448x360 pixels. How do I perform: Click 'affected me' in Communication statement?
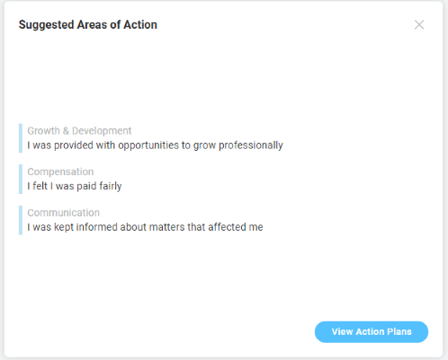236,227
